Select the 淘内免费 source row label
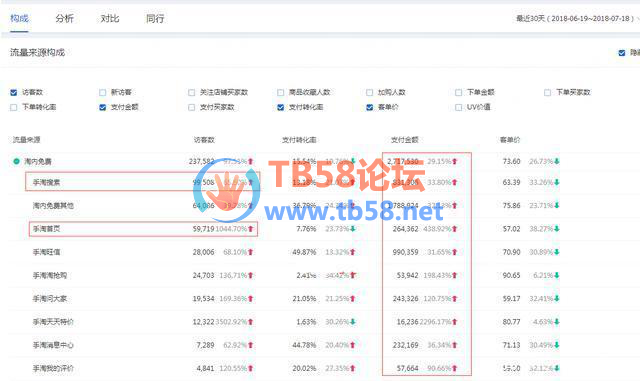 click(x=38, y=161)
